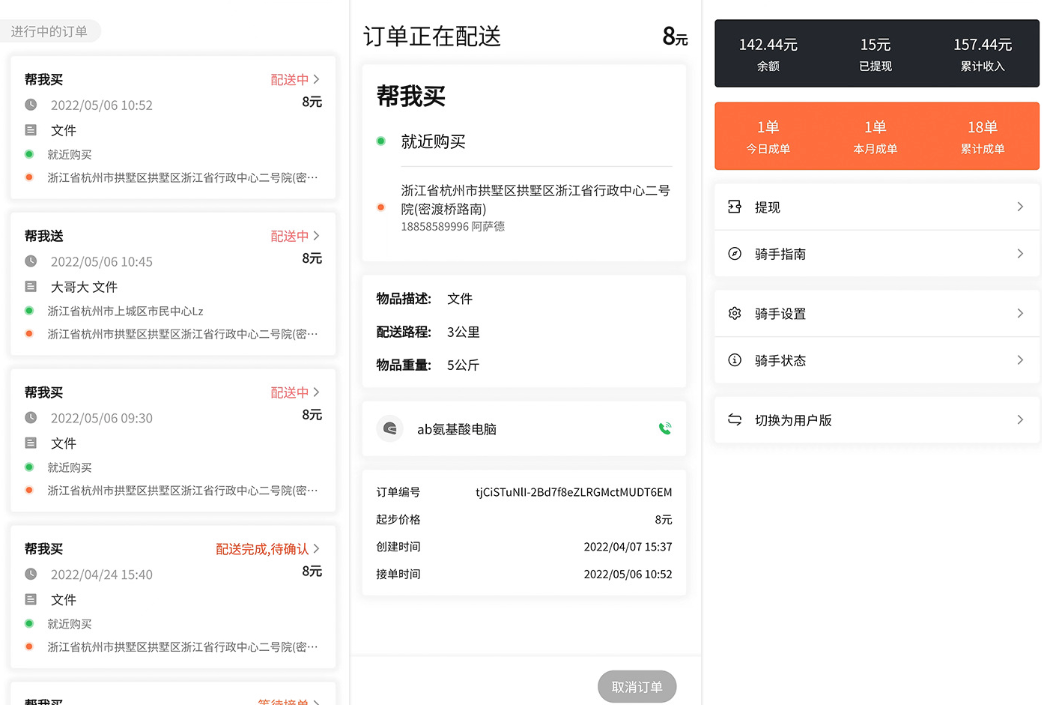Open the chevron on the 提现 row

pyautogui.click(x=1020, y=206)
